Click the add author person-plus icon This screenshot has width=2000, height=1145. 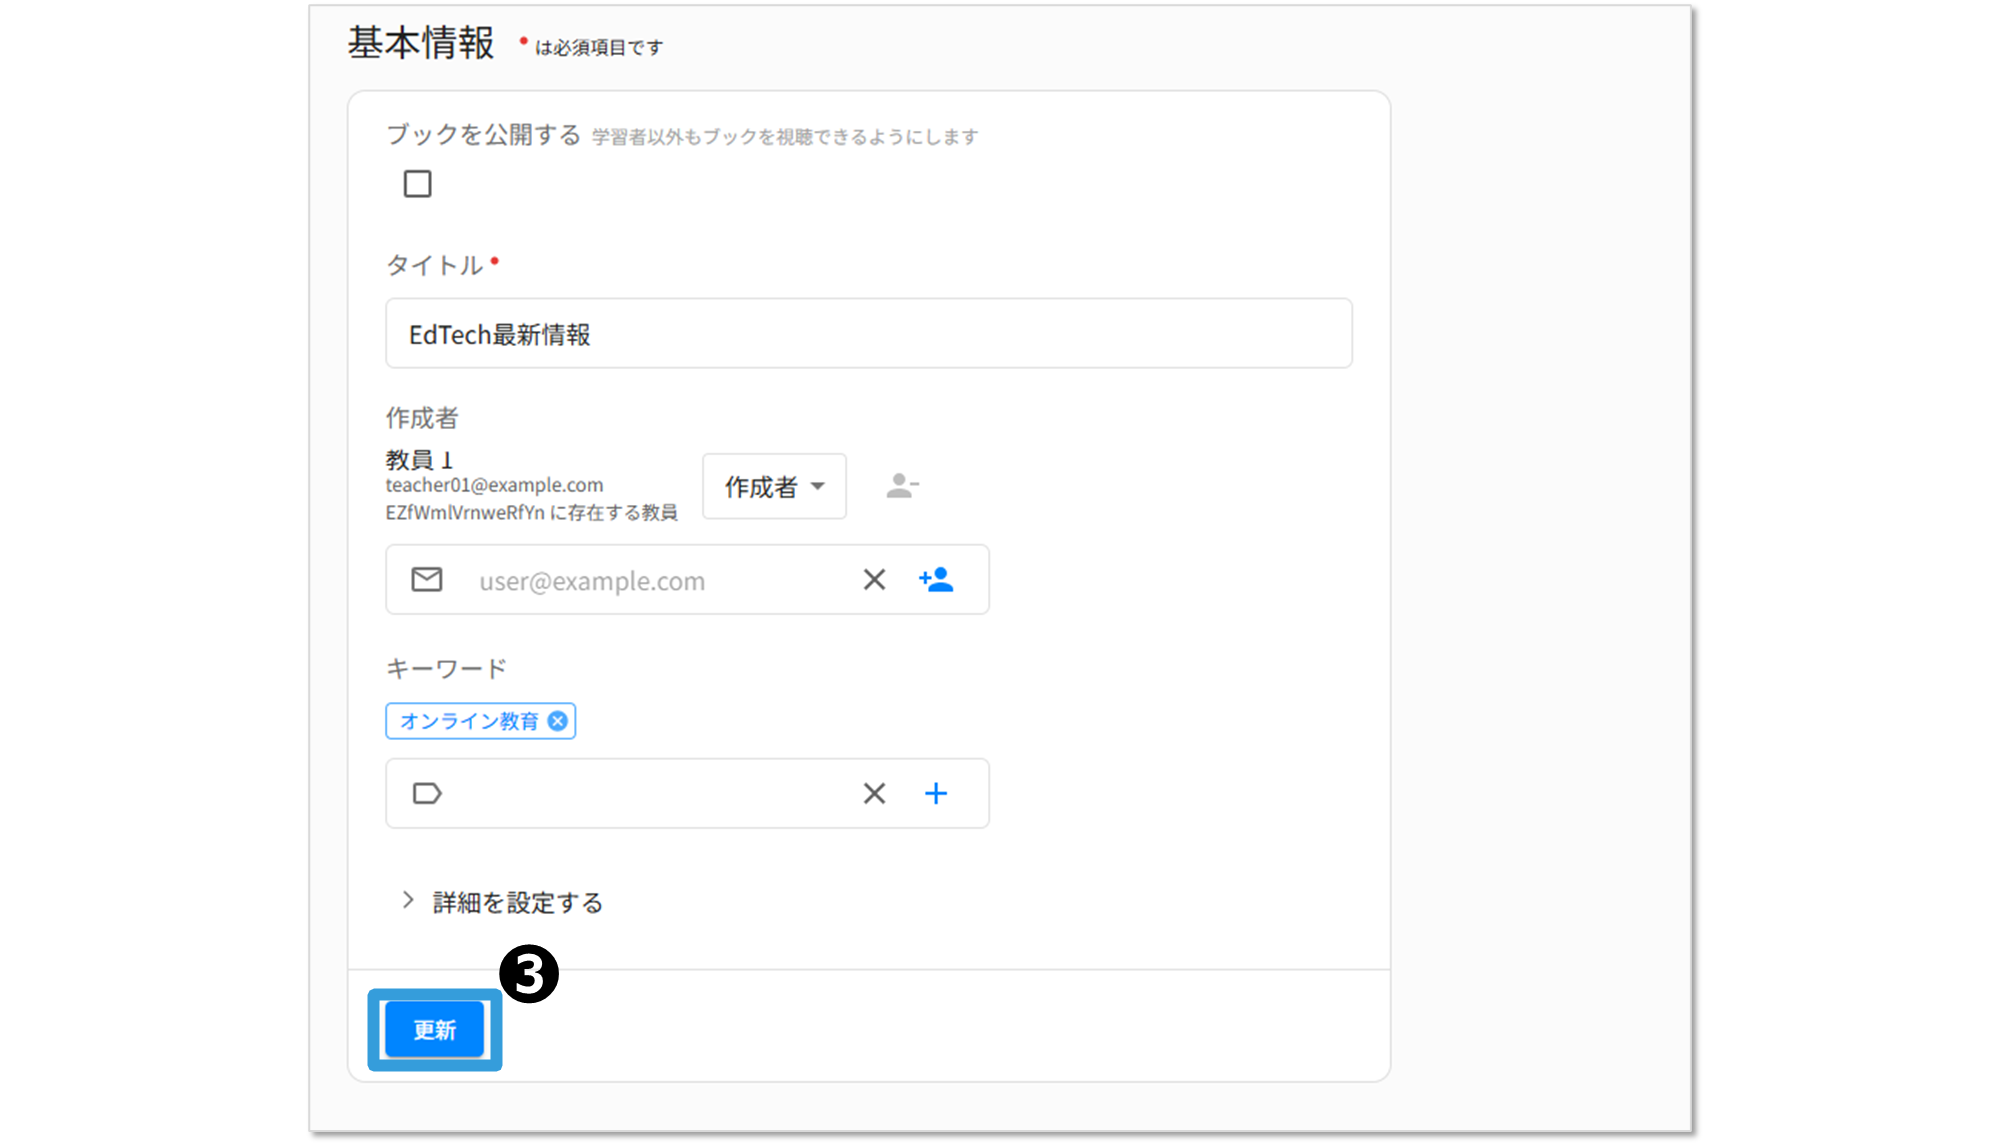pos(936,580)
